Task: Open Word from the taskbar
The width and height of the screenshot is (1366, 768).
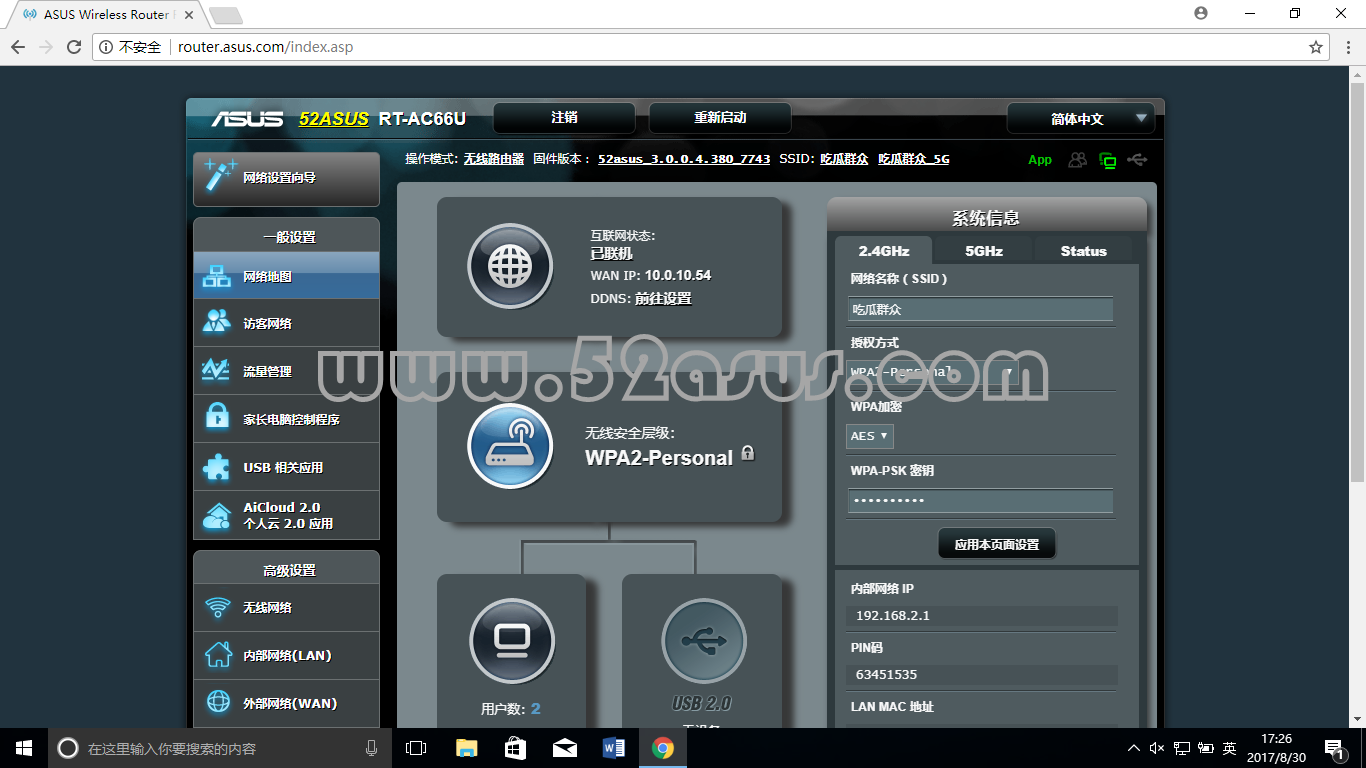Action: (614, 748)
